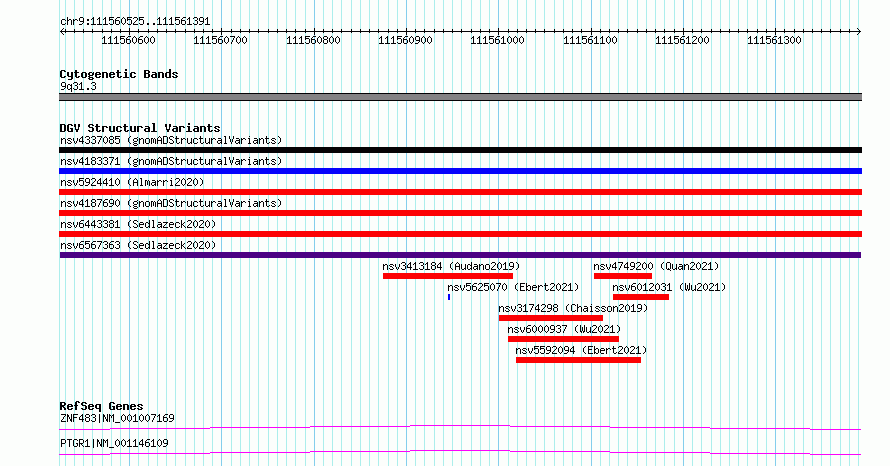Open nsv6567363 Sedlazeck2020 label
This screenshot has width=890, height=466.
(x=138, y=245)
